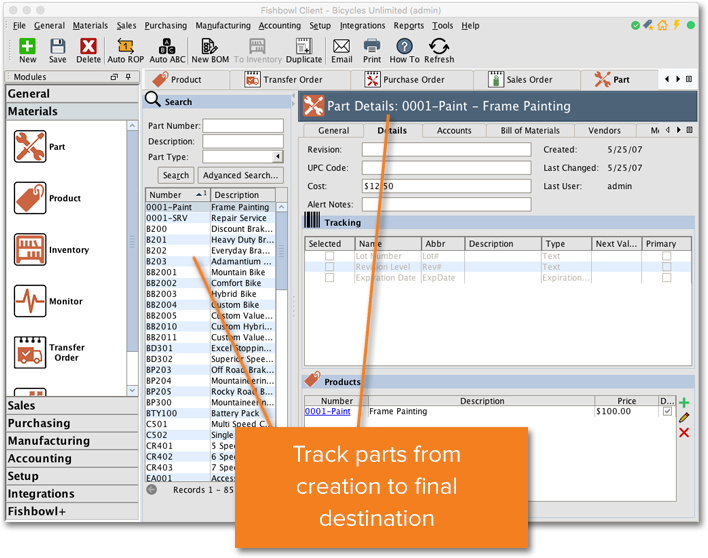Viewport: 708px width, 558px height.
Task: Open the Monitor module icon
Action: coord(30,301)
